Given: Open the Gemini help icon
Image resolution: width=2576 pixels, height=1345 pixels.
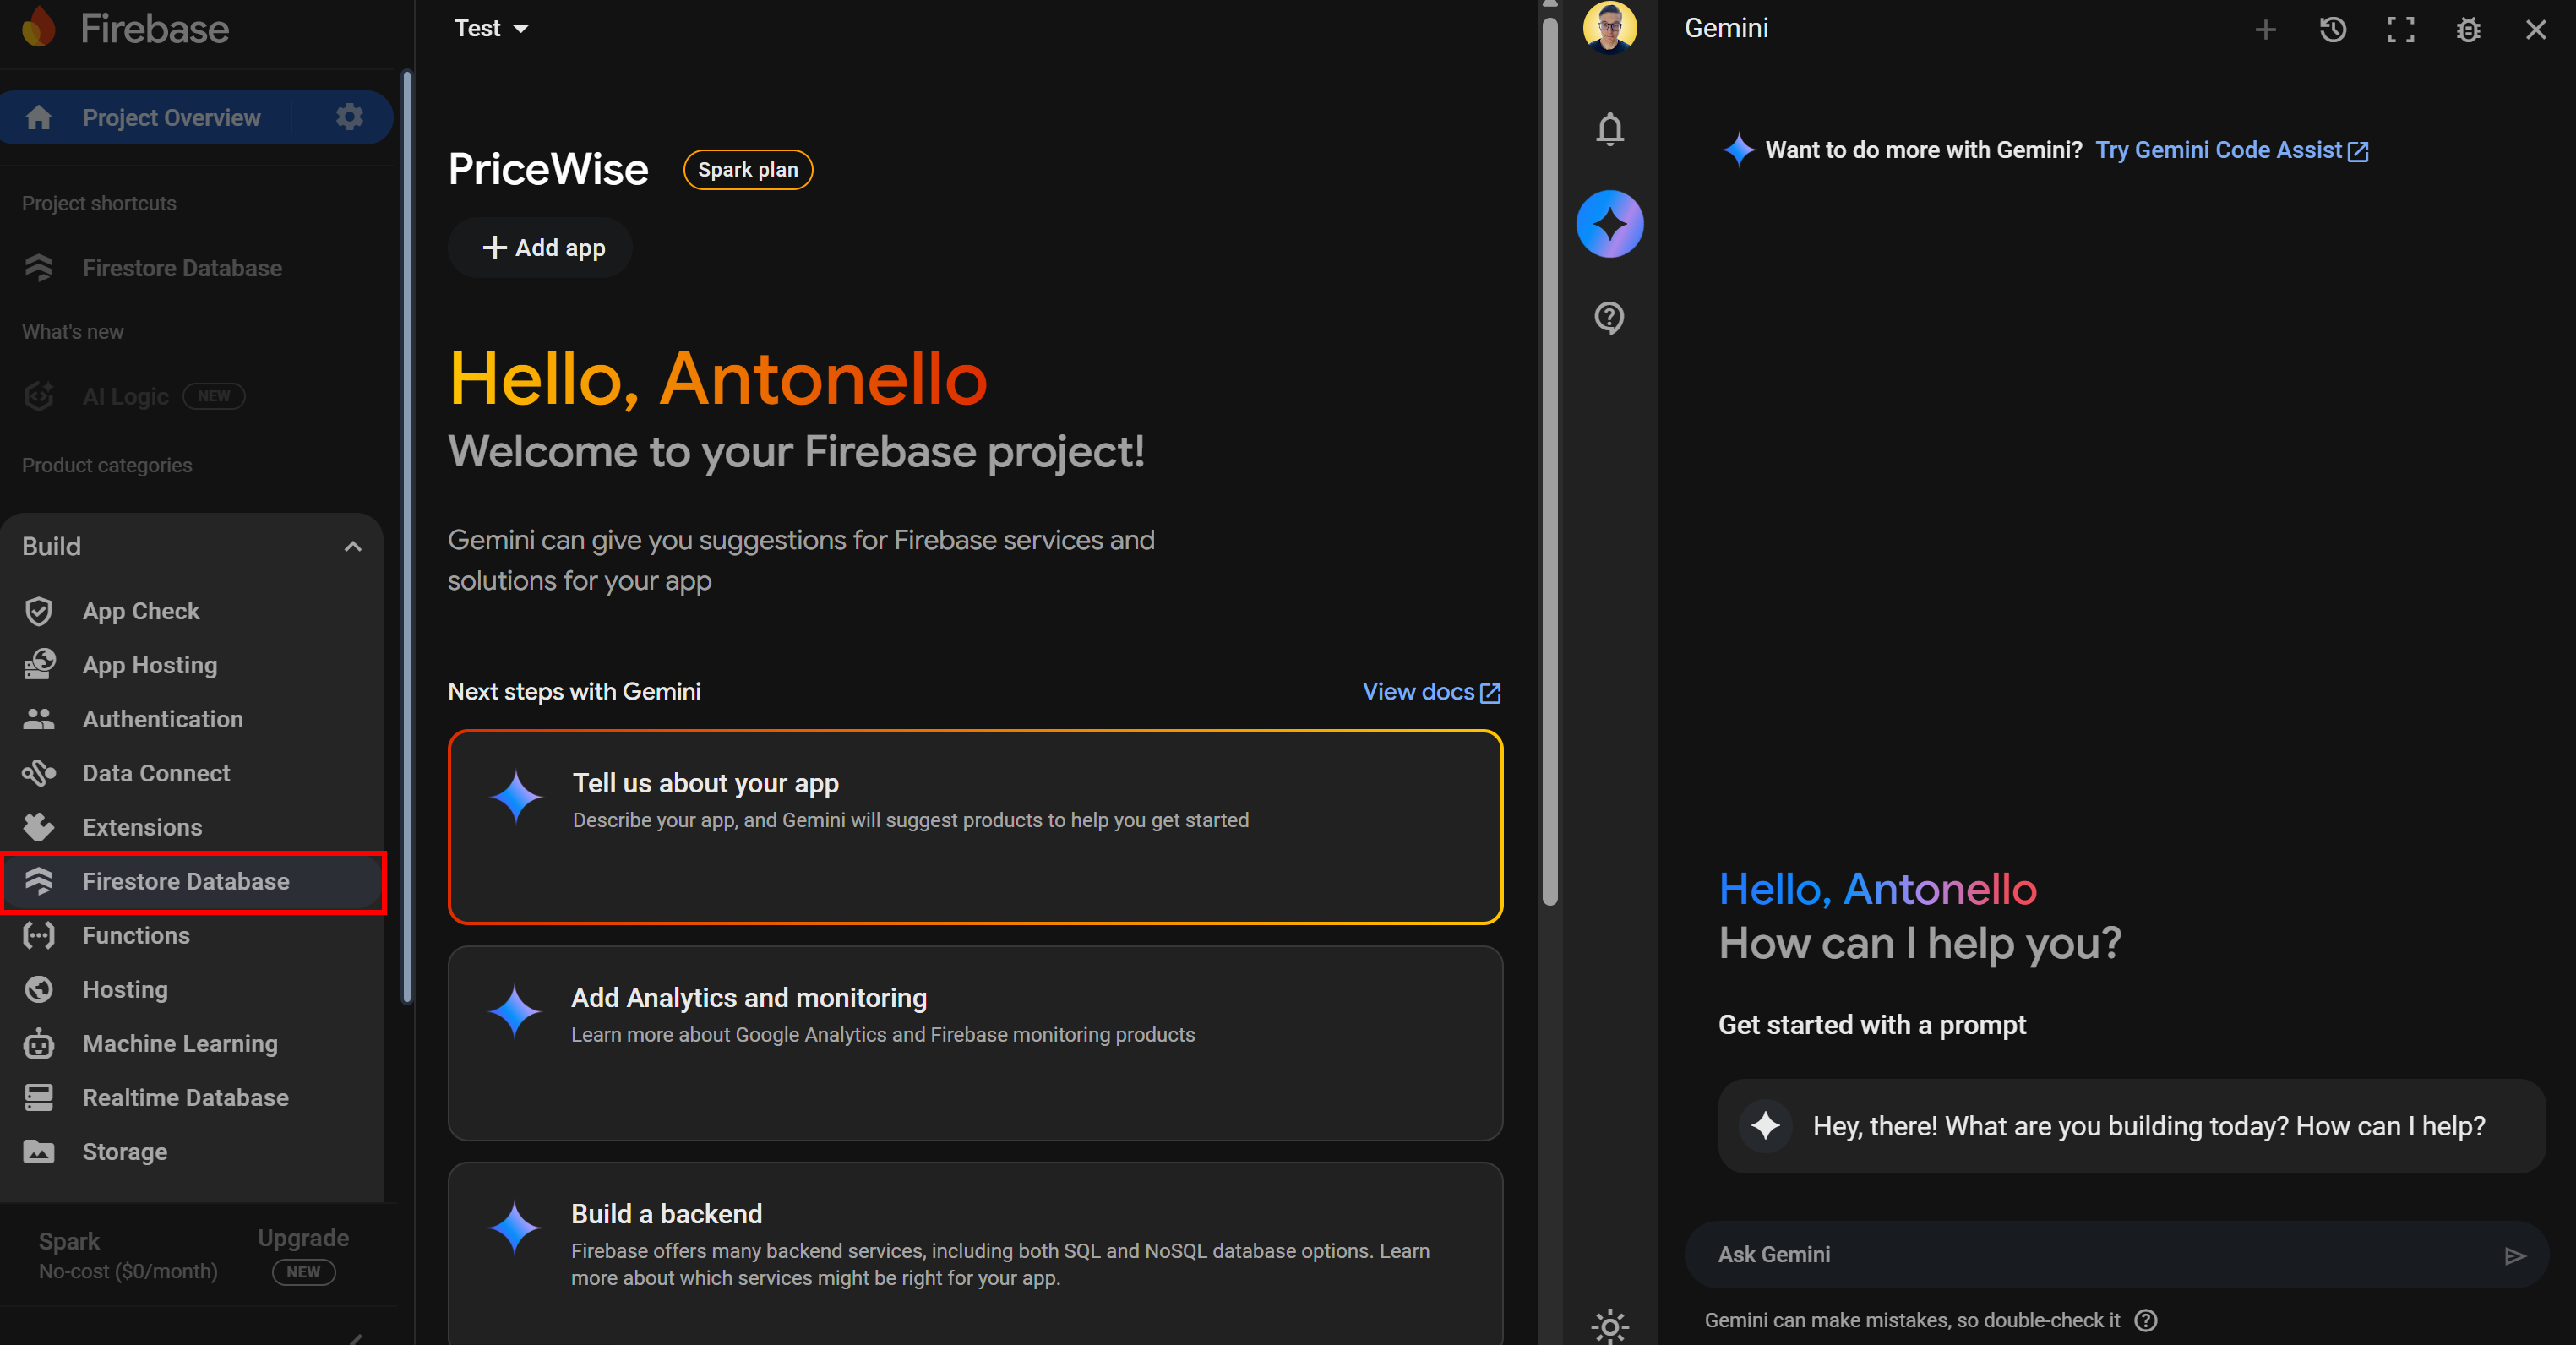Looking at the screenshot, I should (x=1609, y=318).
